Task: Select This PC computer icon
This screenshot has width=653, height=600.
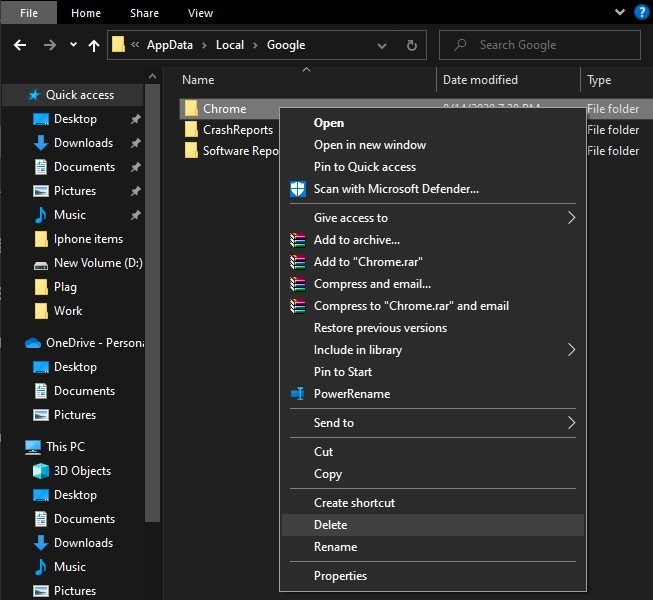Action: 33,447
